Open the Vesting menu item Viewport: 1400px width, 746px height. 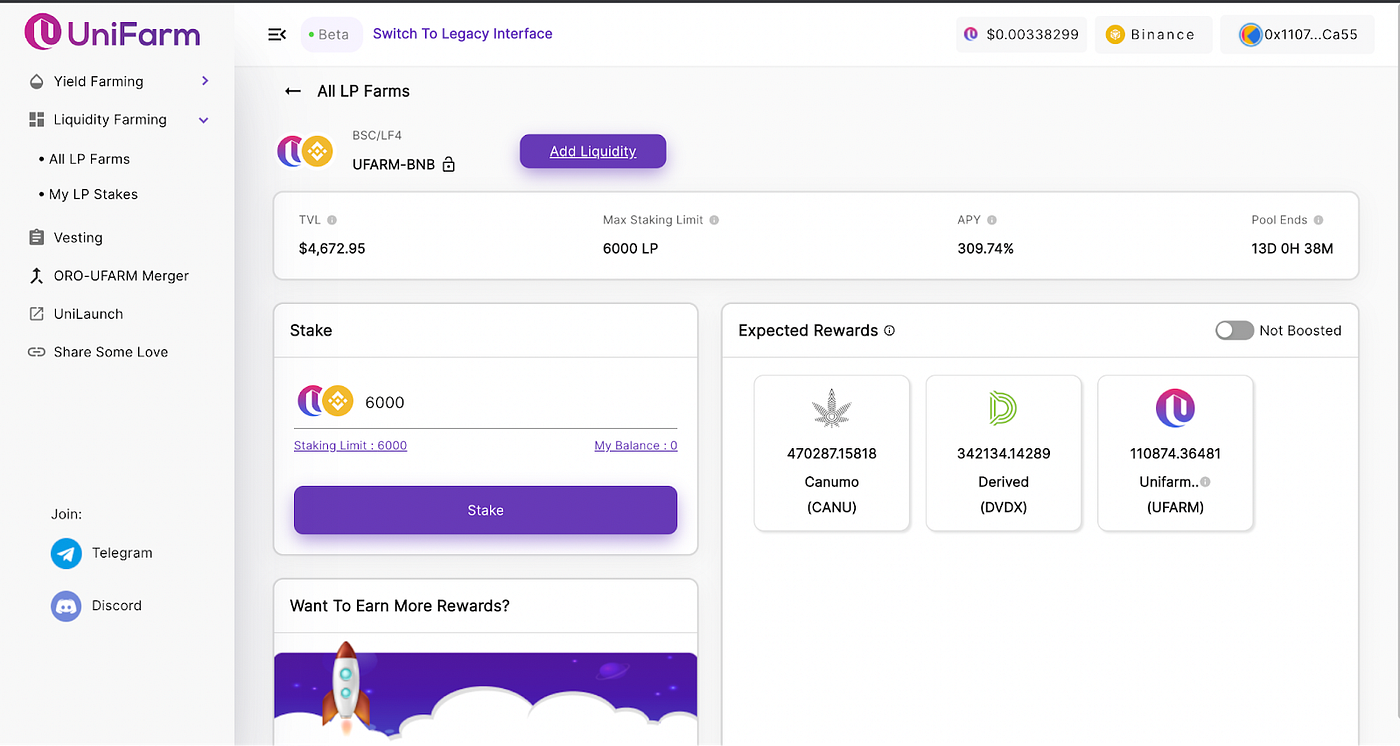tap(78, 238)
